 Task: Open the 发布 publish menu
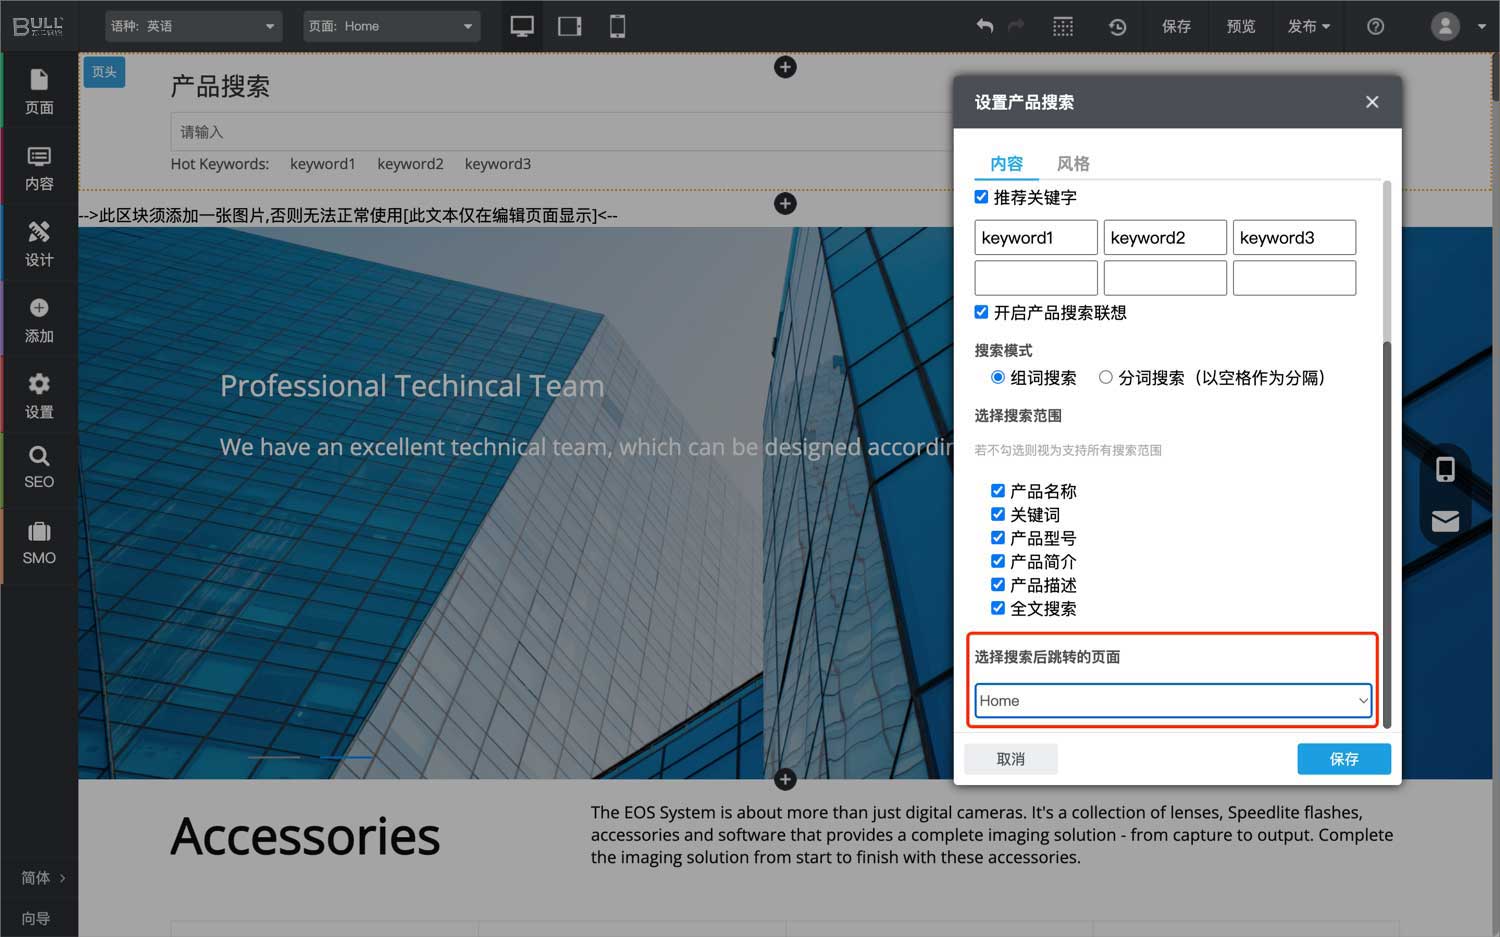tap(1308, 26)
